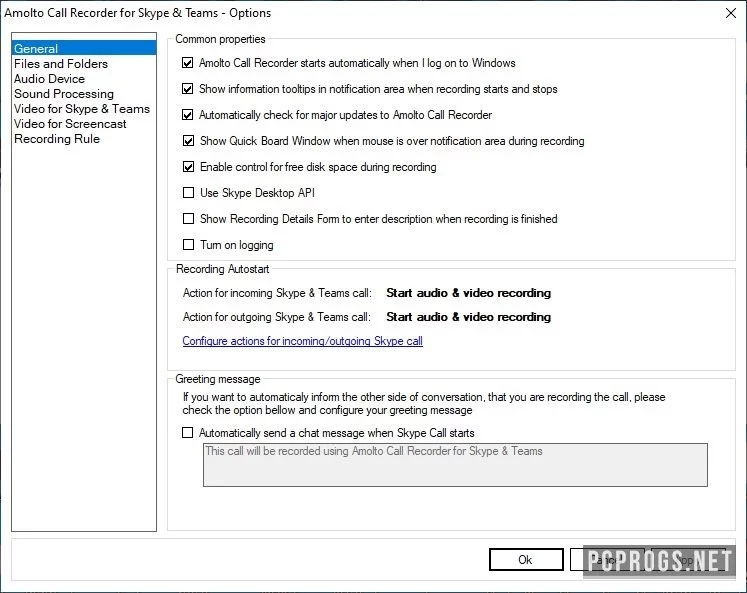Click the outgoing call 'Start audio & video recording' text

coord(468,317)
